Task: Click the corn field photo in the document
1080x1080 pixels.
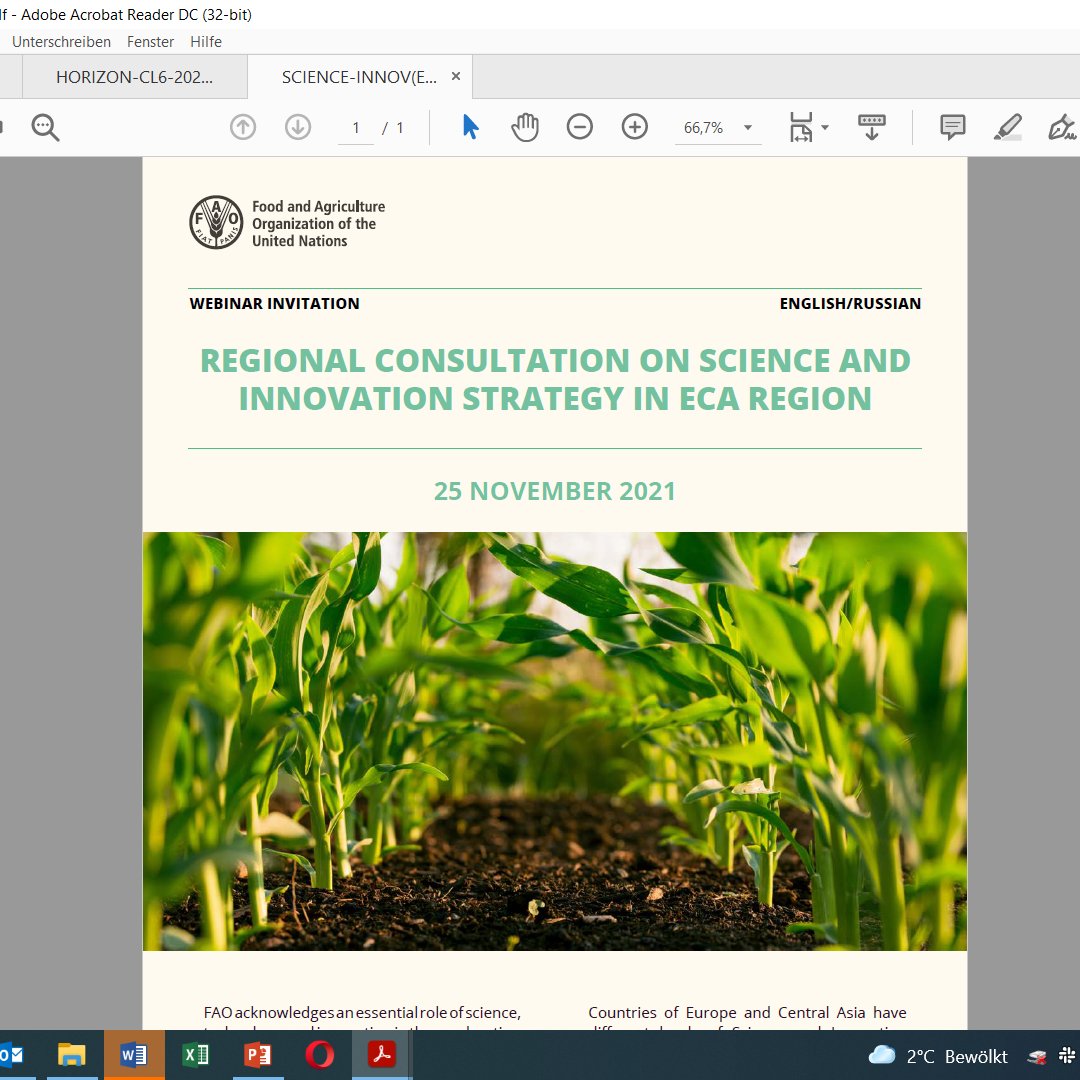Action: [x=554, y=741]
